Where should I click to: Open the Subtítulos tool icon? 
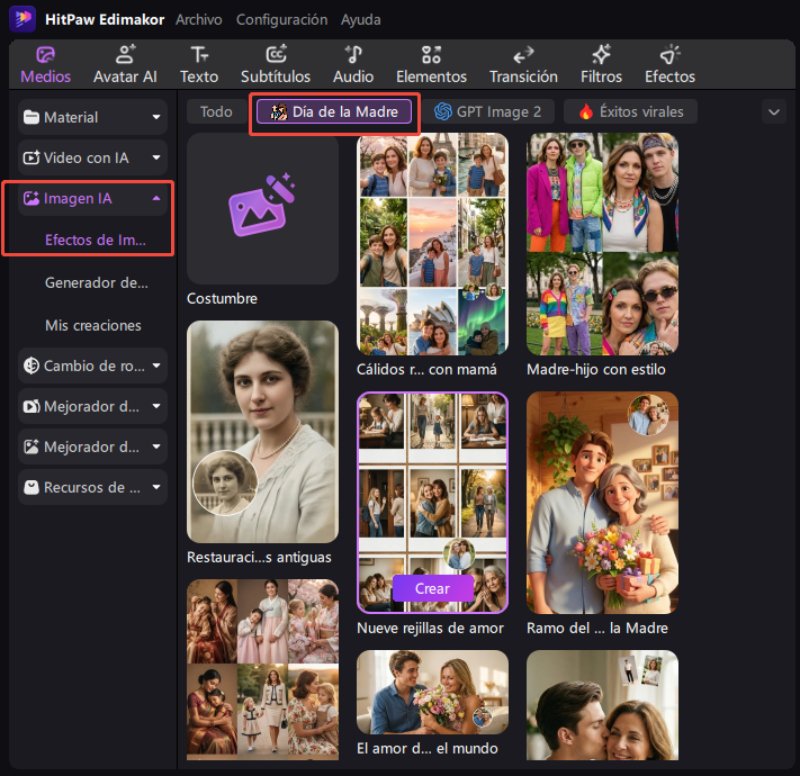(276, 55)
